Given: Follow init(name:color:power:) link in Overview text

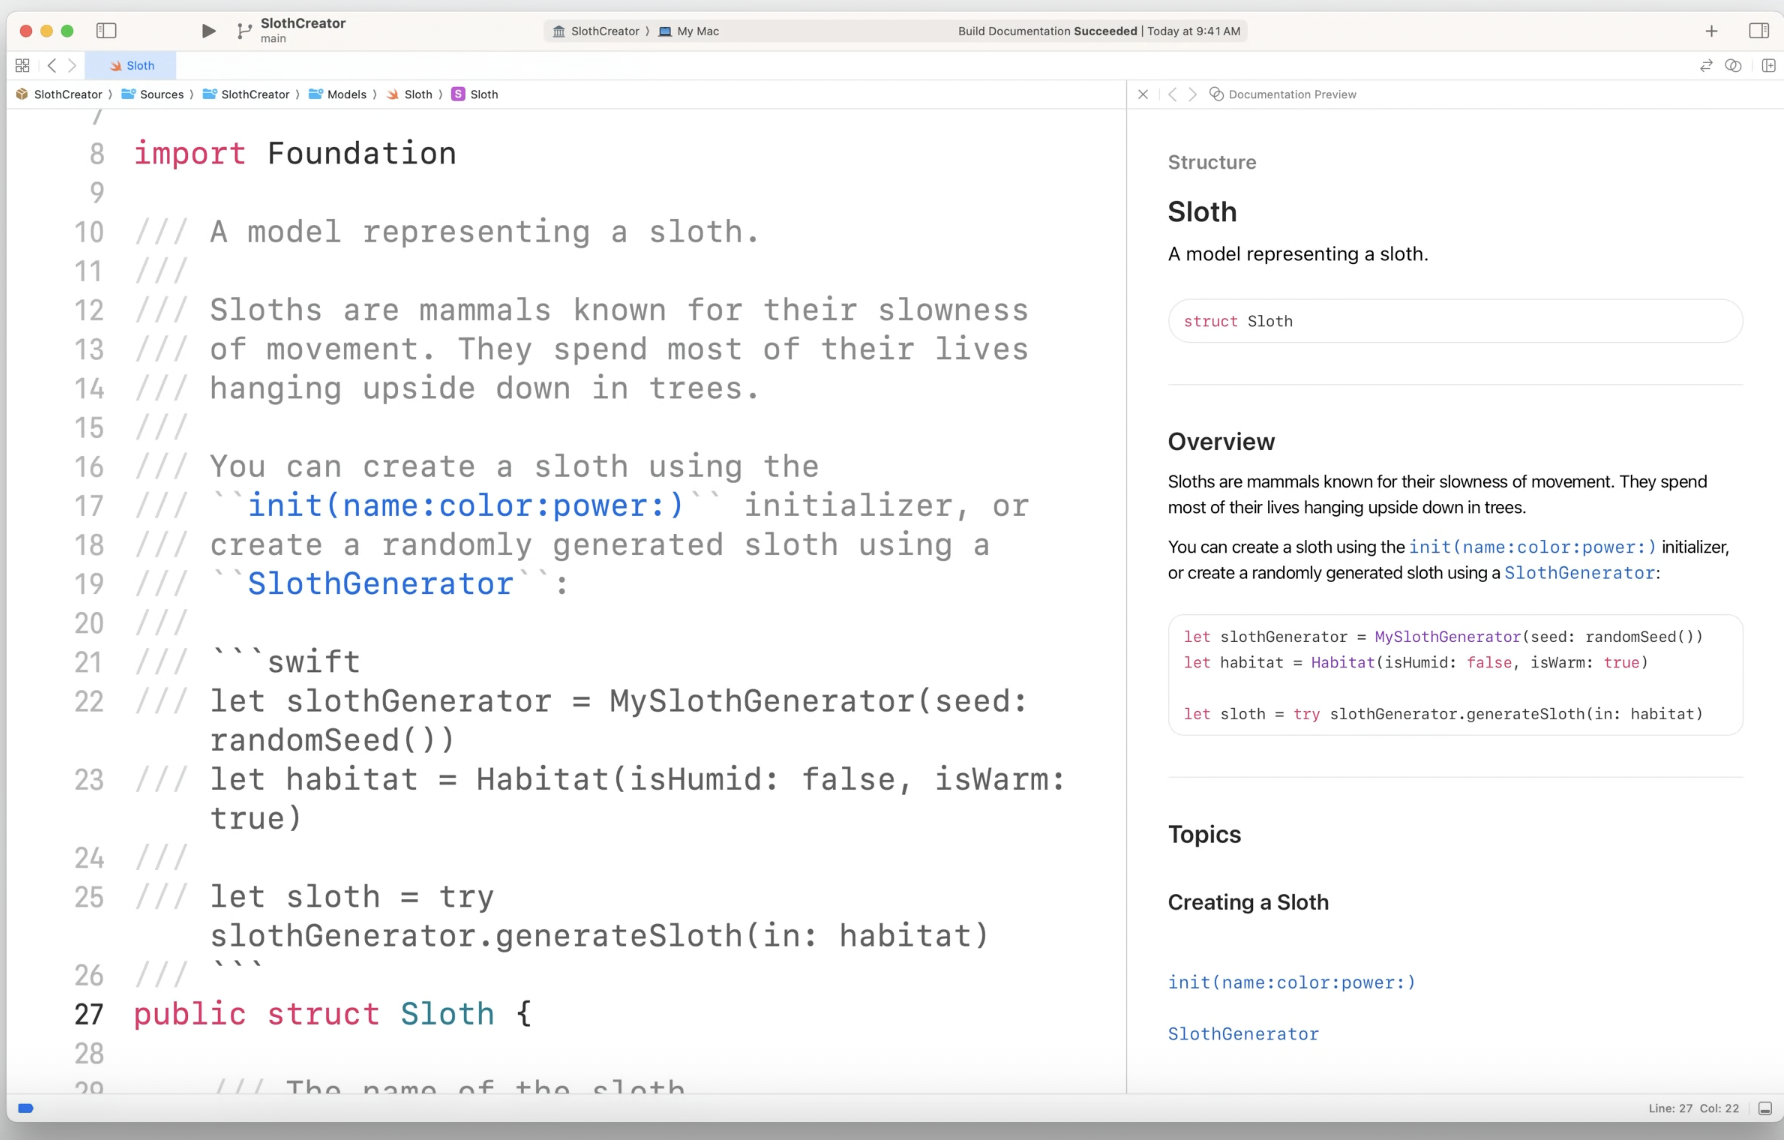Looking at the screenshot, I should tap(1532, 547).
